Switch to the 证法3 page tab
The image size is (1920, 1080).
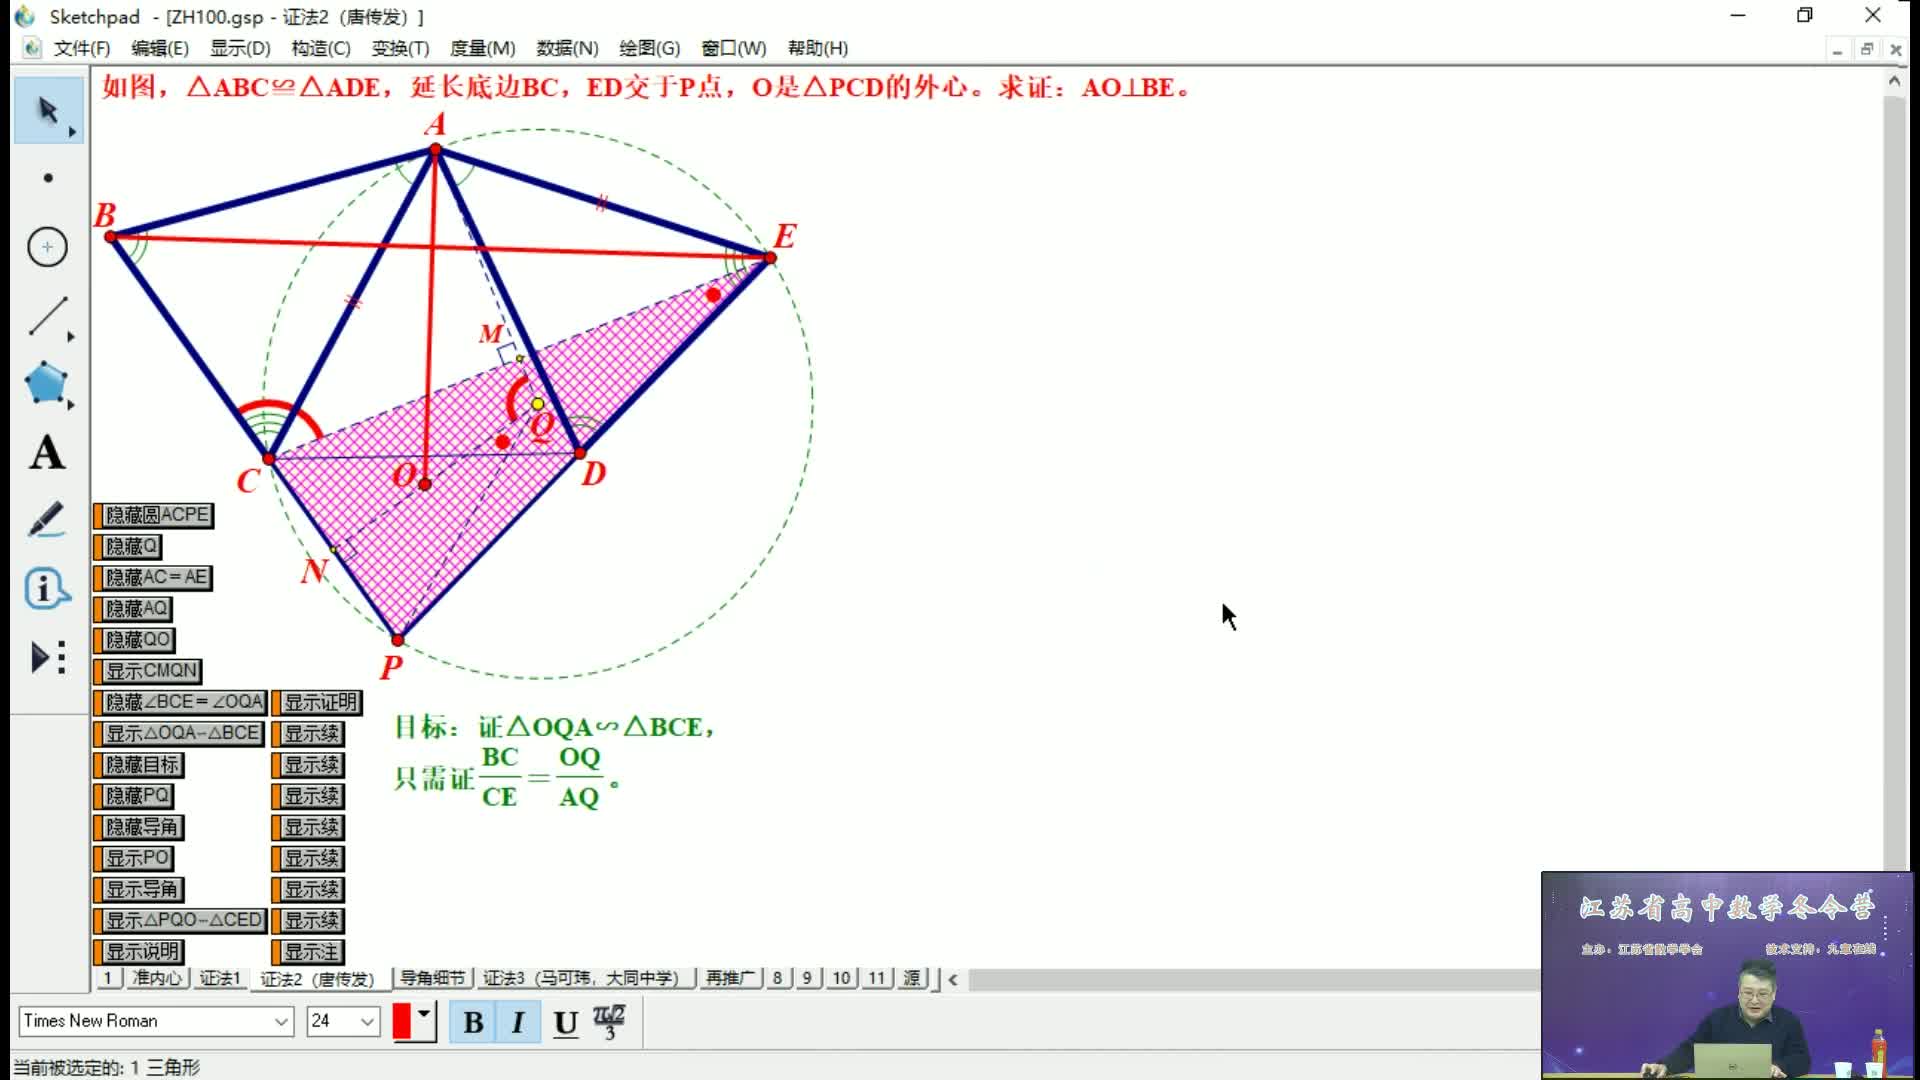tap(580, 978)
